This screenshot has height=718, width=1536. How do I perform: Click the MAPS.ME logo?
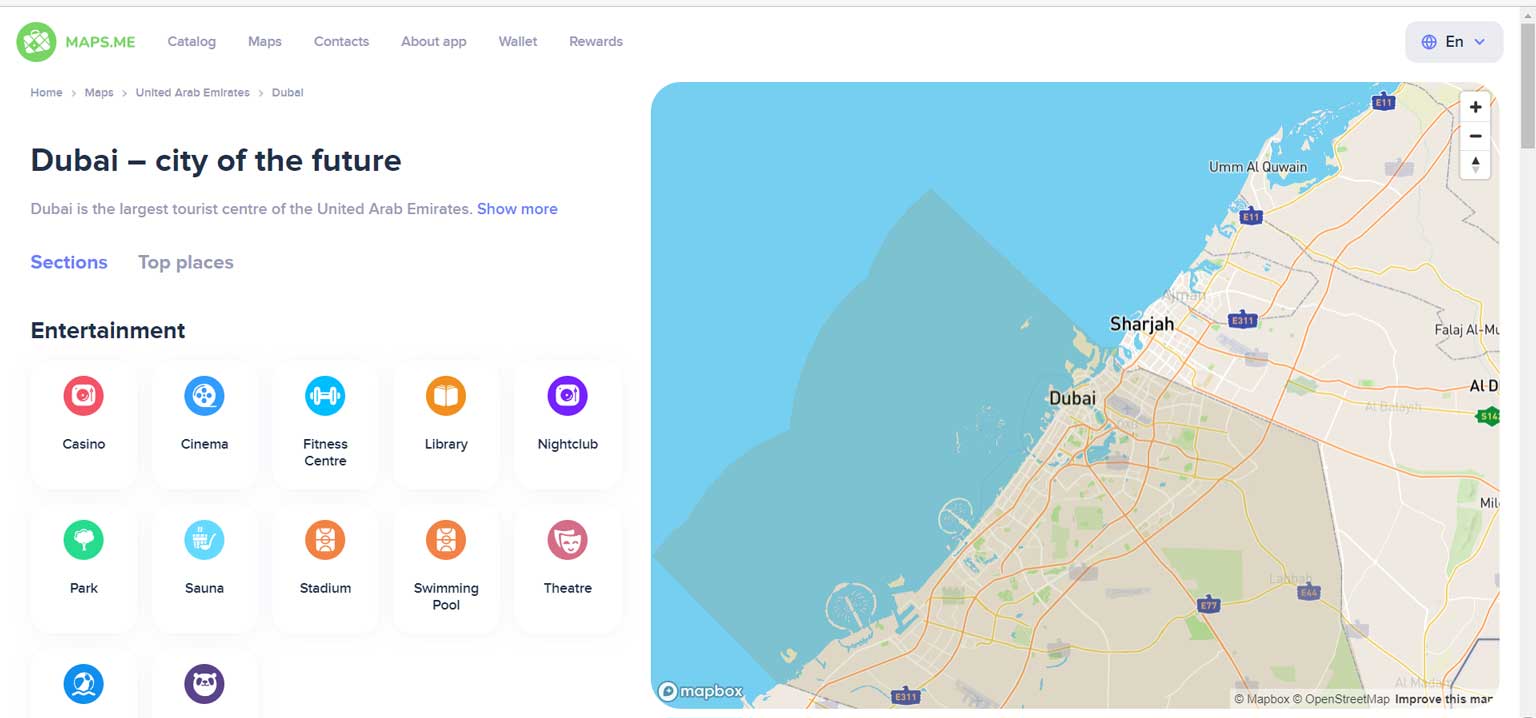pyautogui.click(x=75, y=41)
